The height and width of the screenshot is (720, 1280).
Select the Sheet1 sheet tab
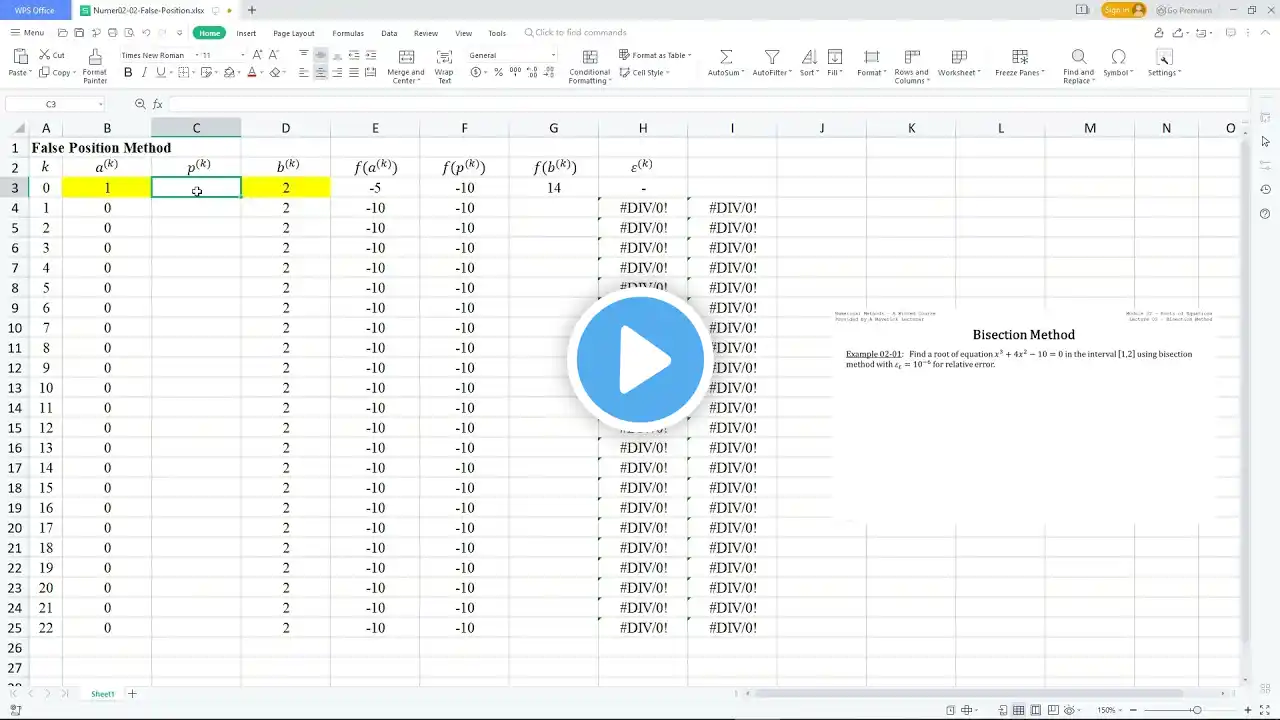point(103,694)
